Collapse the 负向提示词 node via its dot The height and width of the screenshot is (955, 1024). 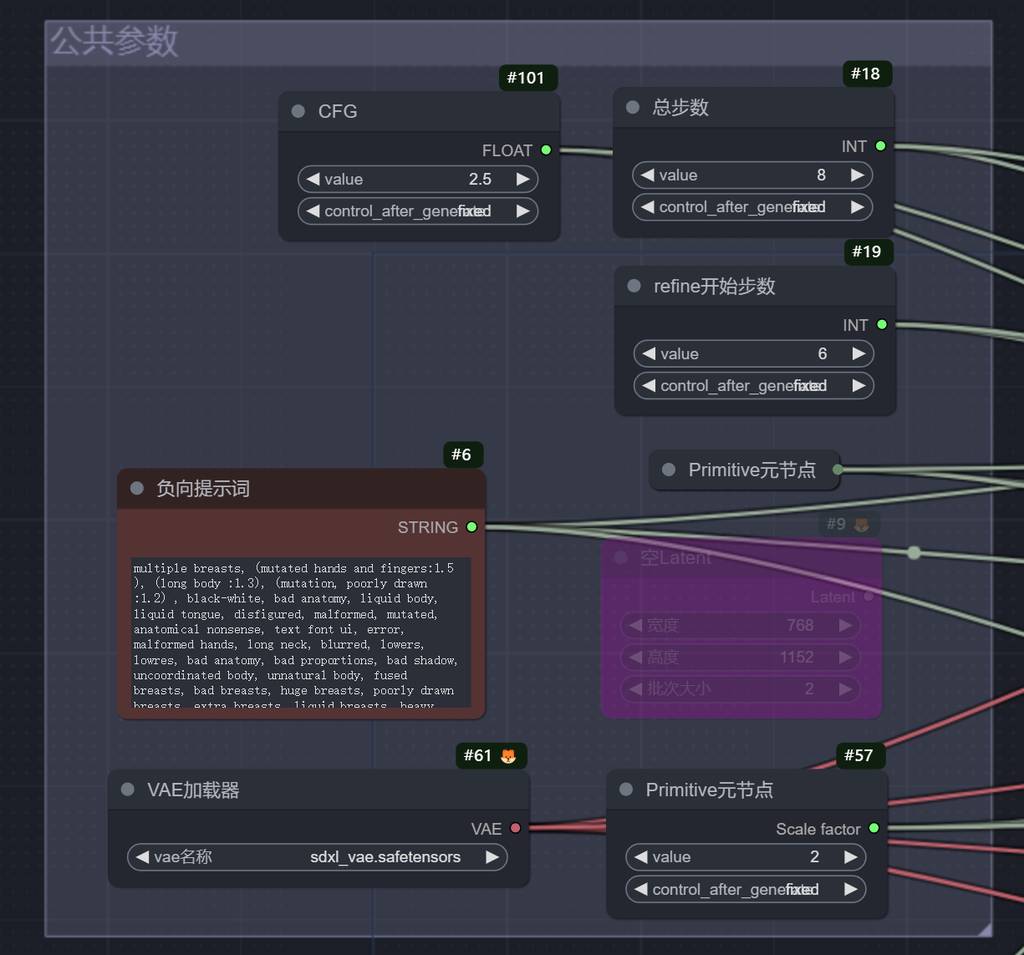[137, 489]
